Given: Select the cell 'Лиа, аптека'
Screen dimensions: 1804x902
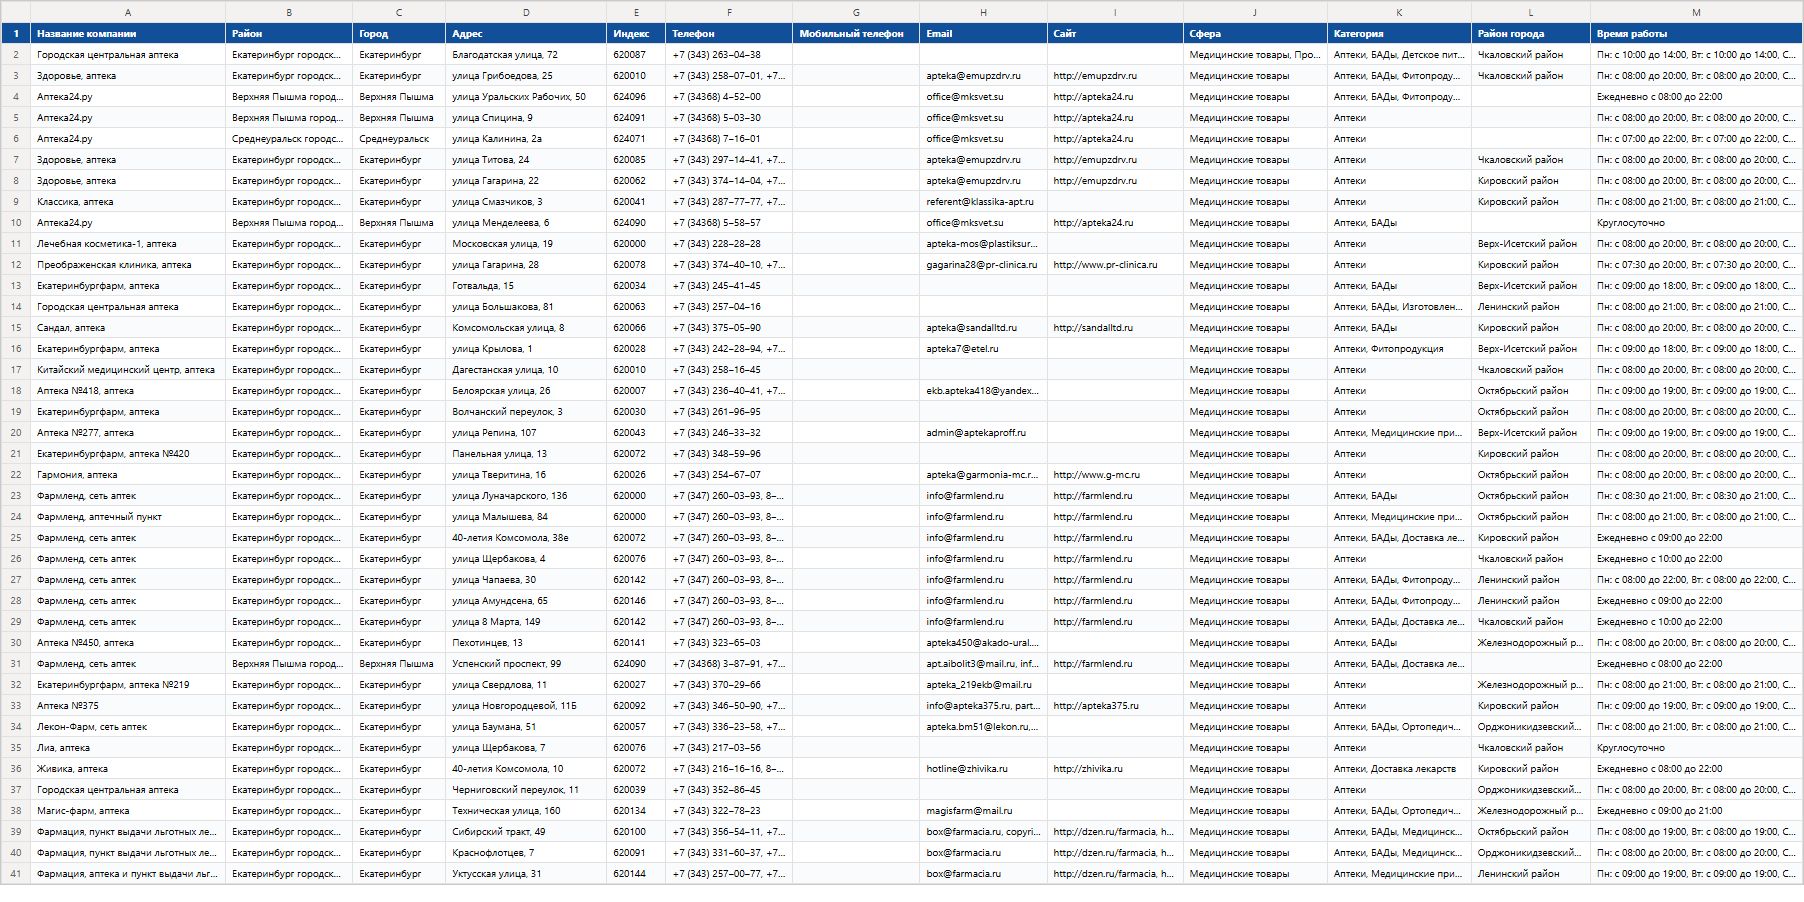Looking at the screenshot, I should [x=128, y=748].
